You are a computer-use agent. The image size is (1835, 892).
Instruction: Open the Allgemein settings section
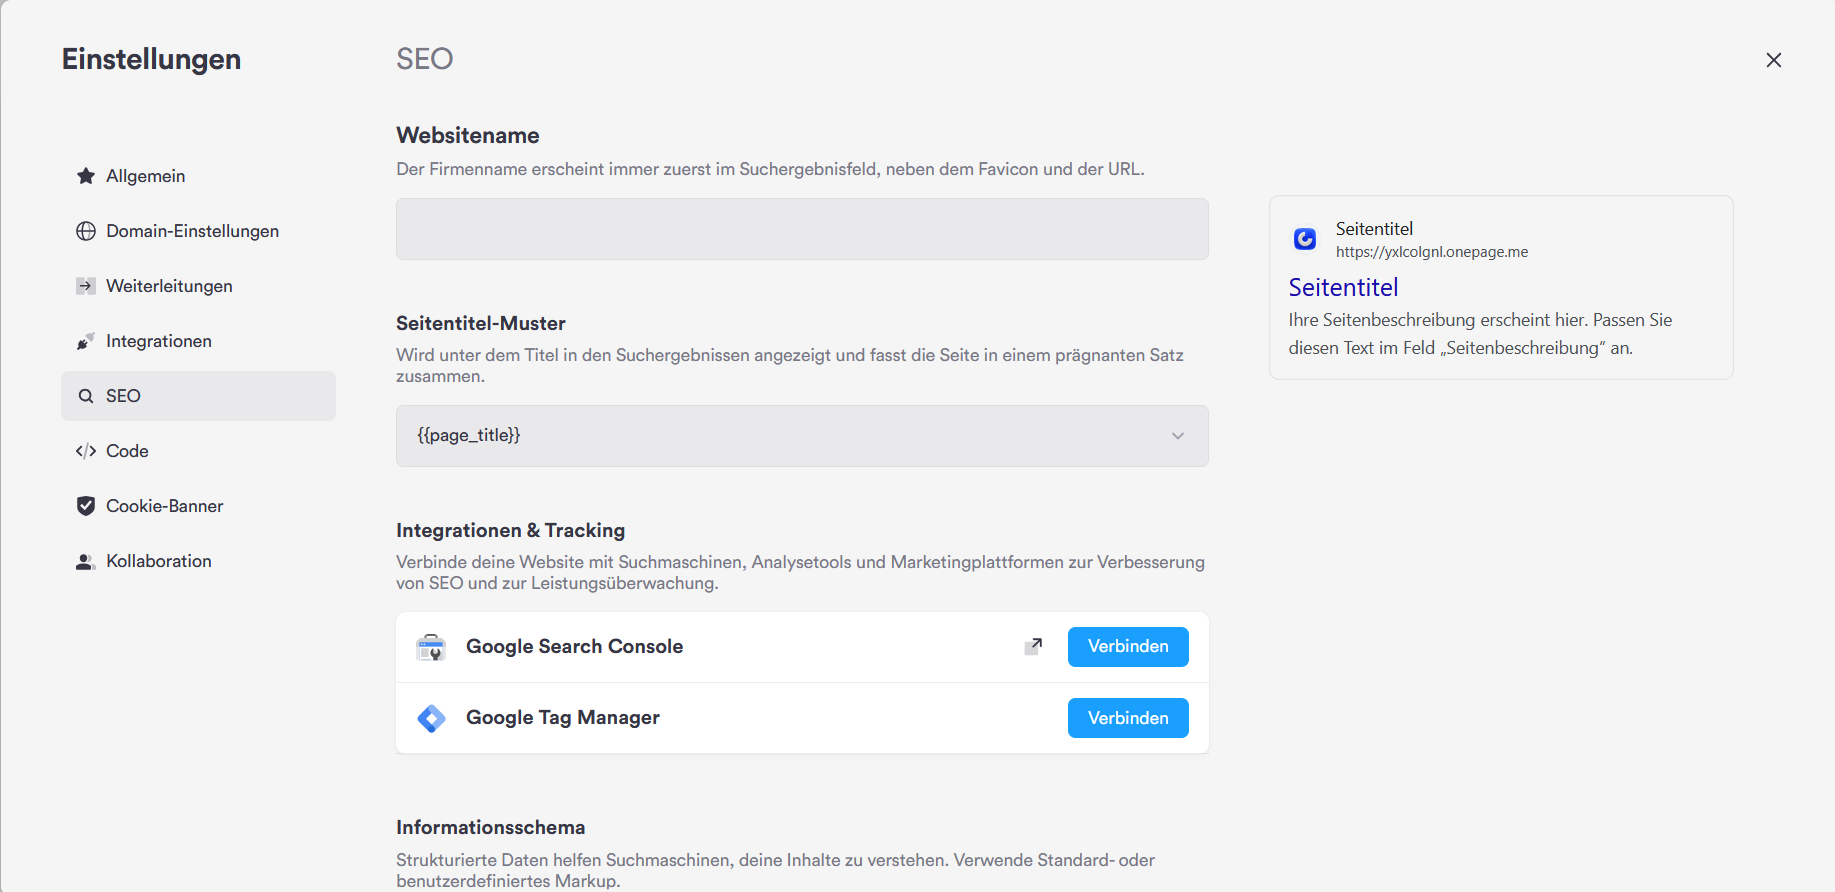pos(198,176)
